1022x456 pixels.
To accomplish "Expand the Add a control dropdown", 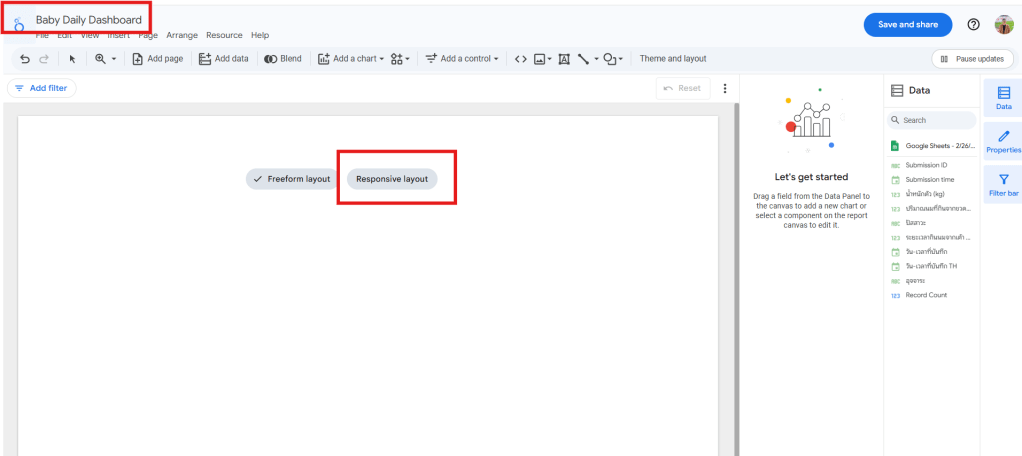I will pos(462,59).
